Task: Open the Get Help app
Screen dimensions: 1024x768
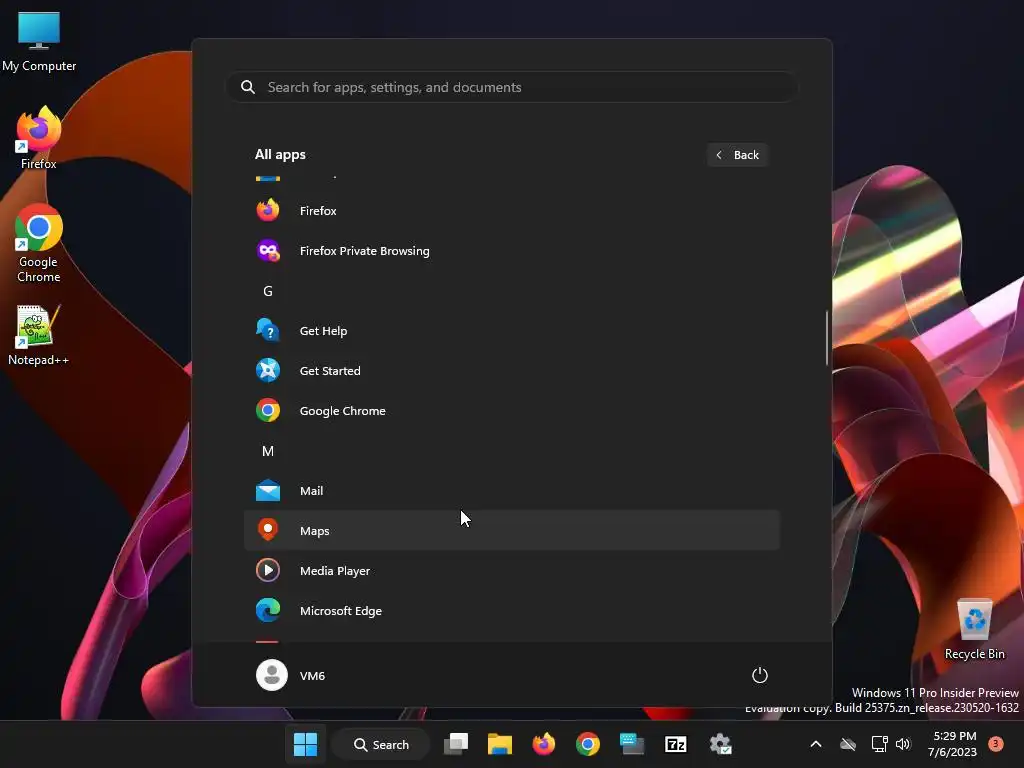Action: pos(511,330)
